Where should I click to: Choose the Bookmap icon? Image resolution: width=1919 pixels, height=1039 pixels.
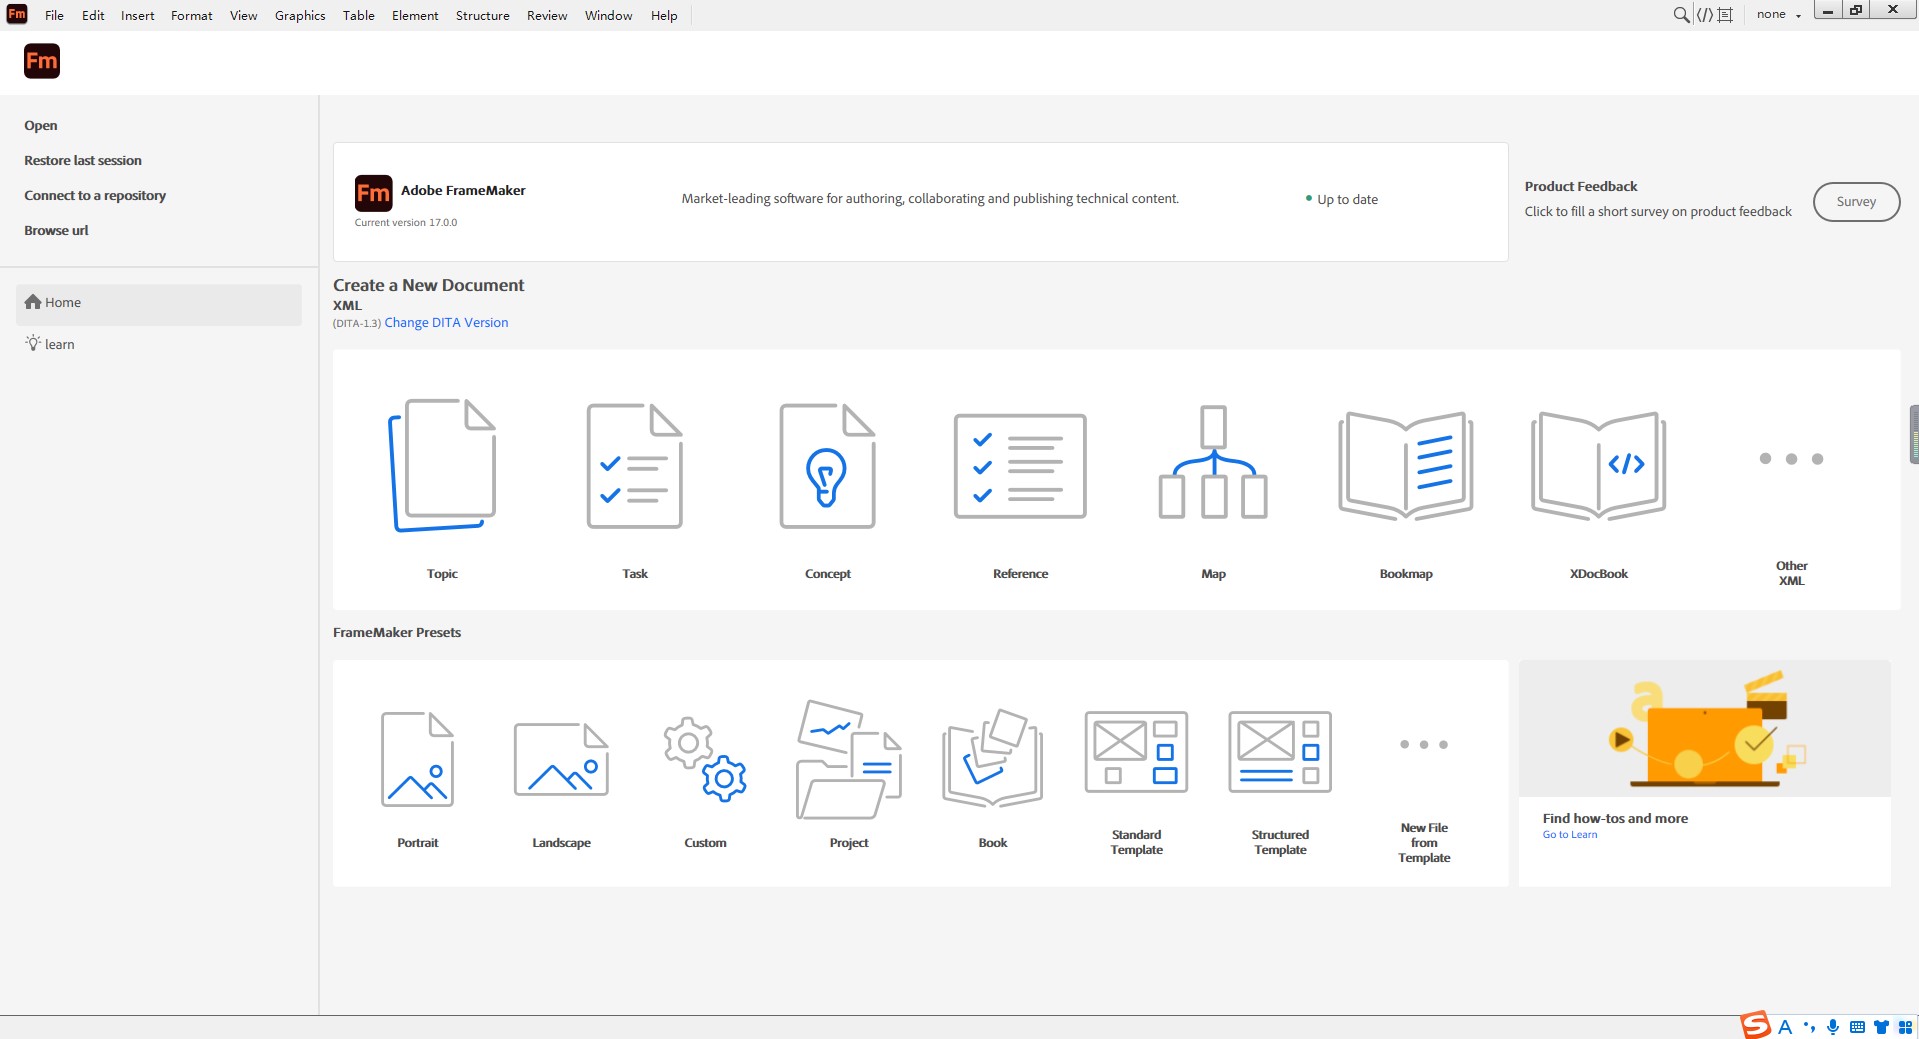pos(1405,466)
